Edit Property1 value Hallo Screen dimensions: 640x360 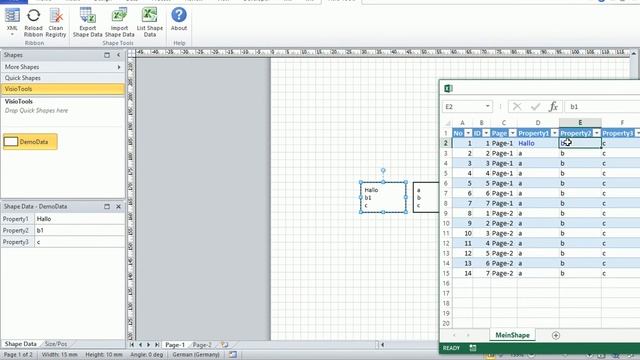[80, 219]
